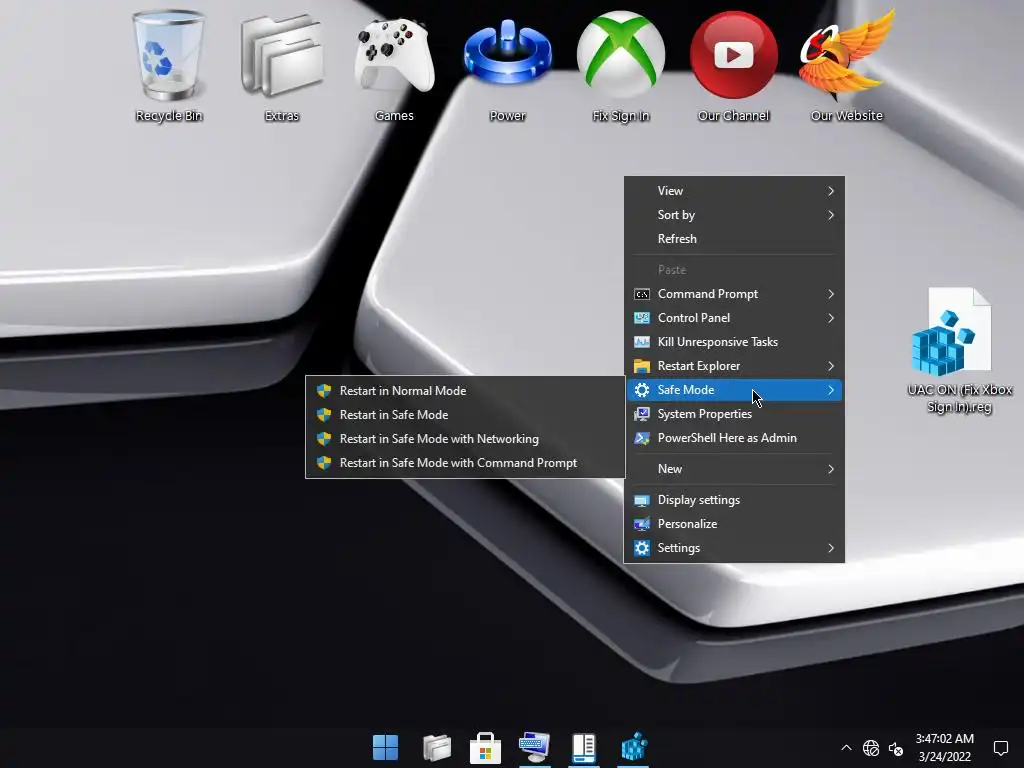Select the New menu entry
Screen dimensions: 1024x768
click(x=734, y=469)
